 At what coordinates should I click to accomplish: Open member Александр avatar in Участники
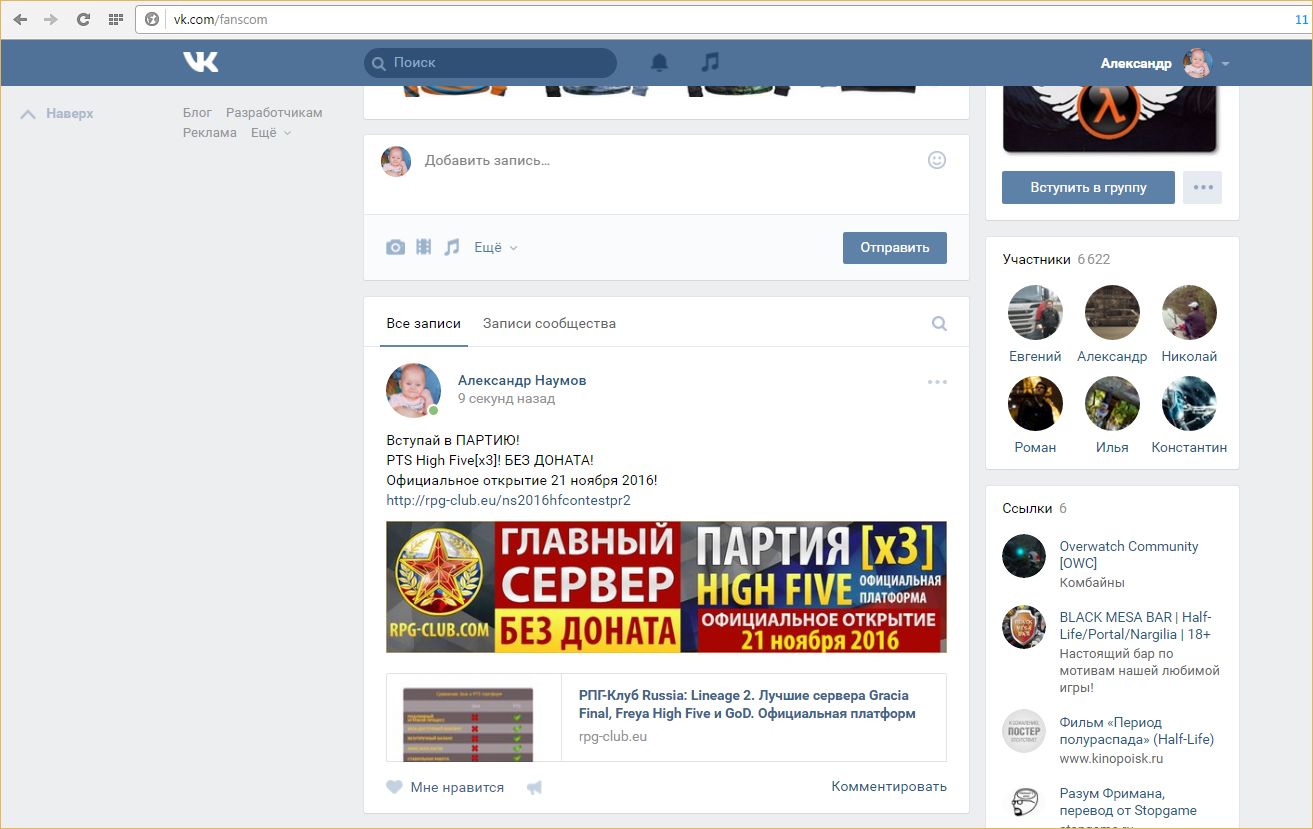[x=1112, y=312]
